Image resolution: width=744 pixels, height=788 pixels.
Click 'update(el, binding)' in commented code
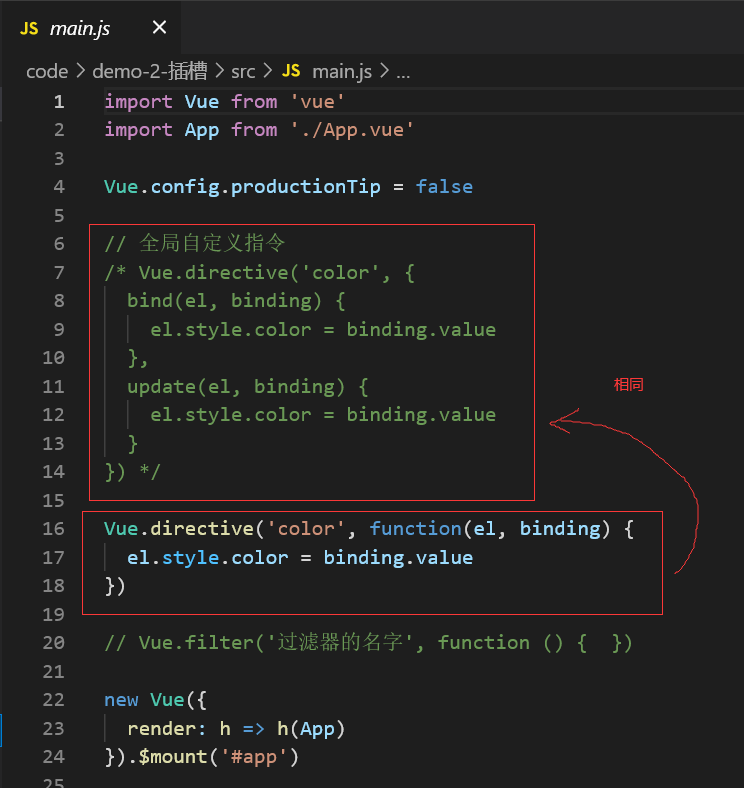236,387
